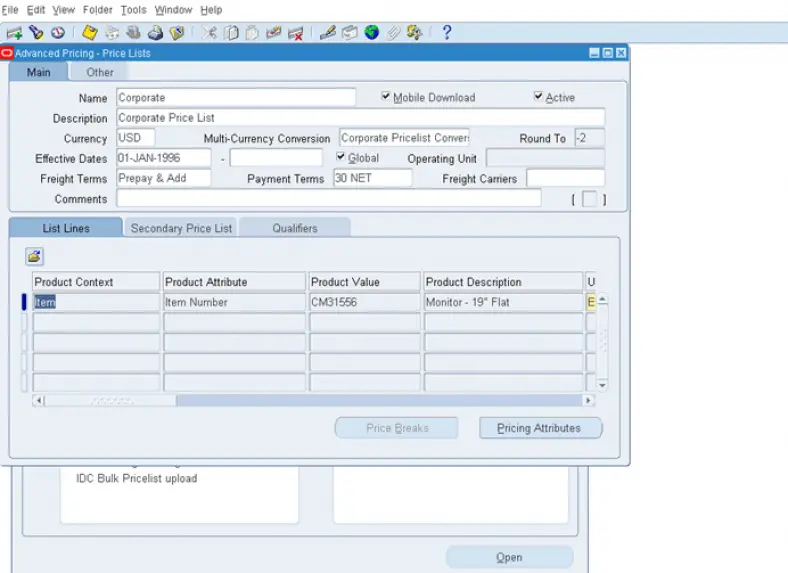Open Window Help question mark icon
The image size is (788, 573).
point(446,33)
